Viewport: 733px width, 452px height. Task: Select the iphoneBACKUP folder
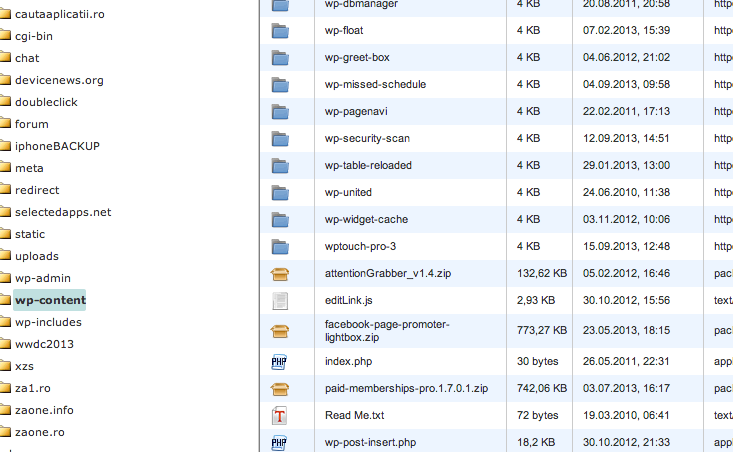click(x=57, y=146)
